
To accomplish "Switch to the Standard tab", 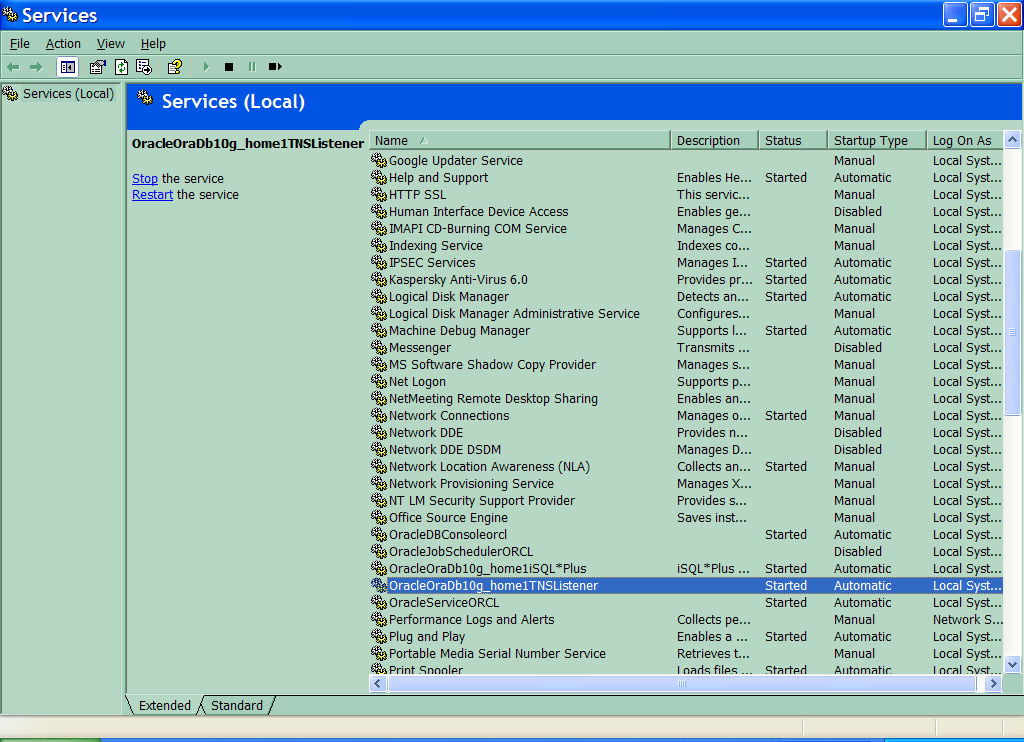I will coord(237,705).
